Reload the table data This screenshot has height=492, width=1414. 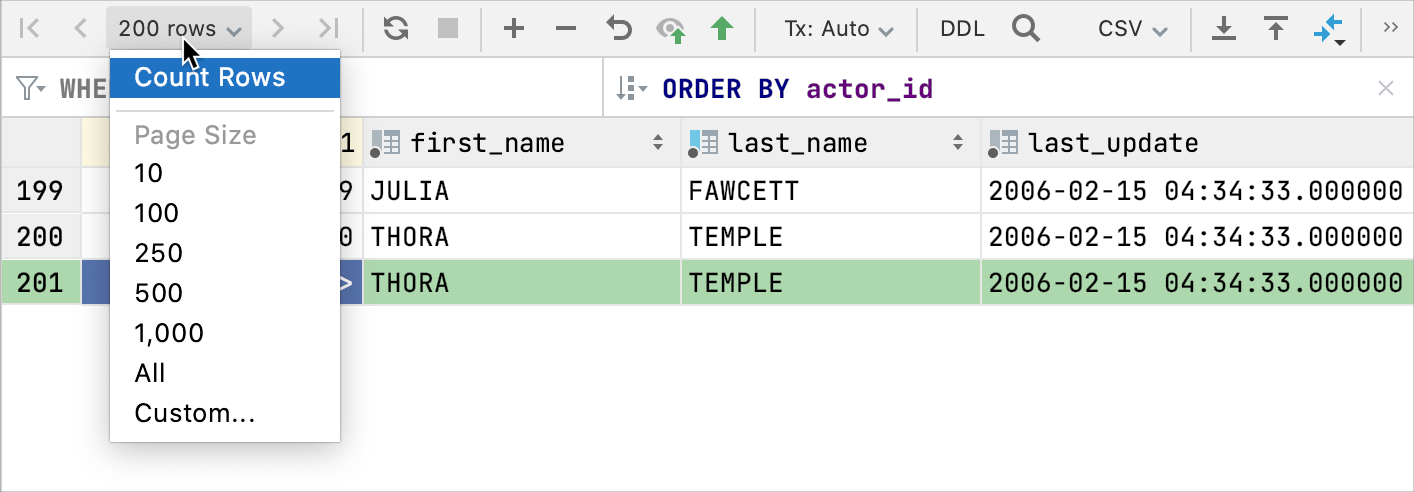[396, 28]
